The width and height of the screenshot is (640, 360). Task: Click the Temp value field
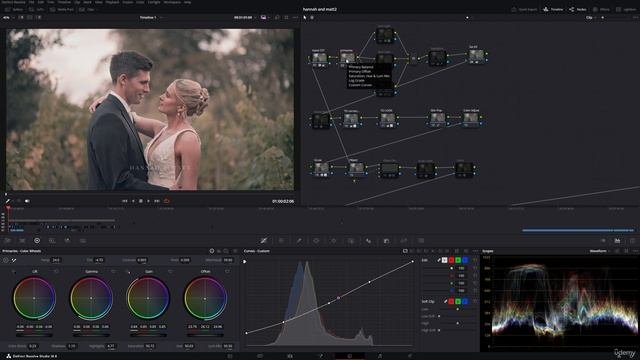[x=56, y=260]
